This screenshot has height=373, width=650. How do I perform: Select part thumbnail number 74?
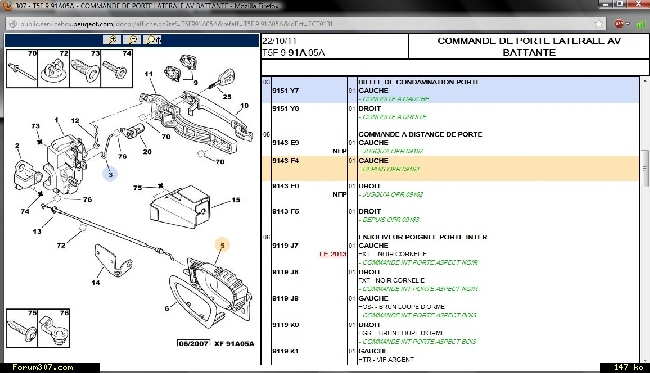click(116, 68)
